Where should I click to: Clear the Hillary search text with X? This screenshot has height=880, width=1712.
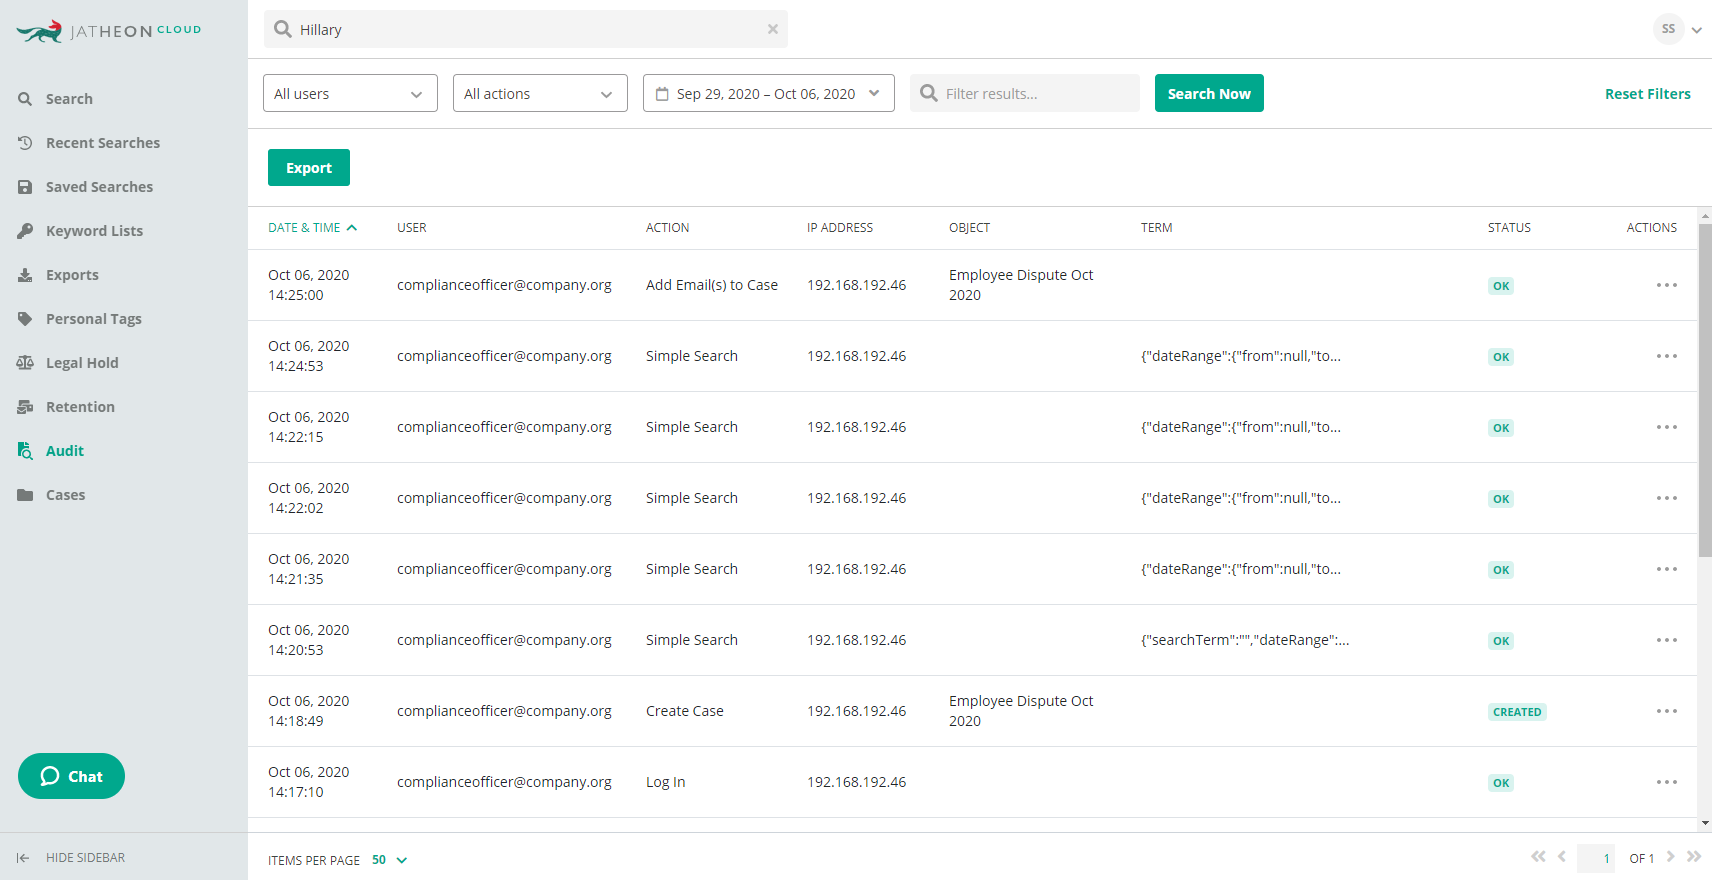[x=773, y=29]
